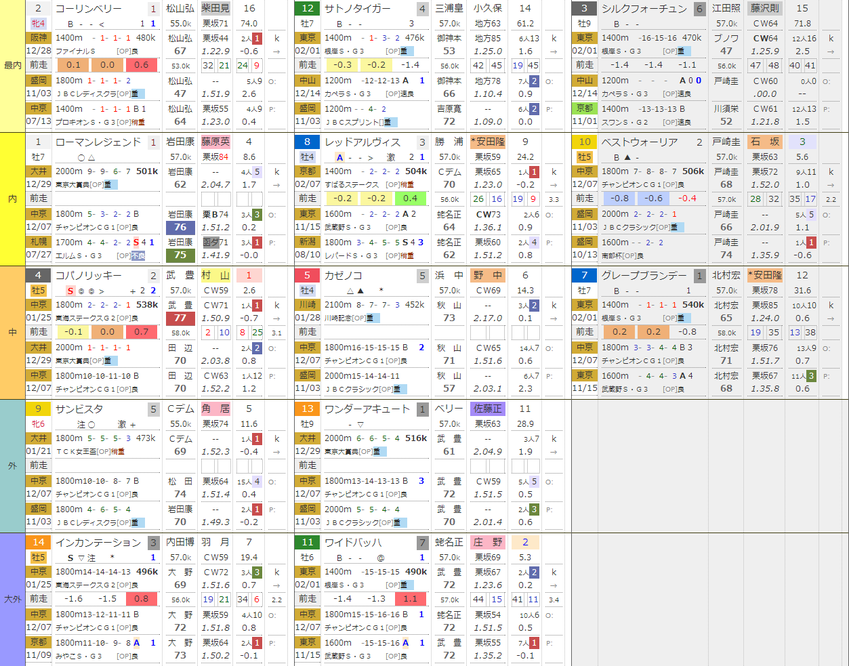Click スワンS・G2 race name
Screen dimensions: 849x666
pos(625,122)
